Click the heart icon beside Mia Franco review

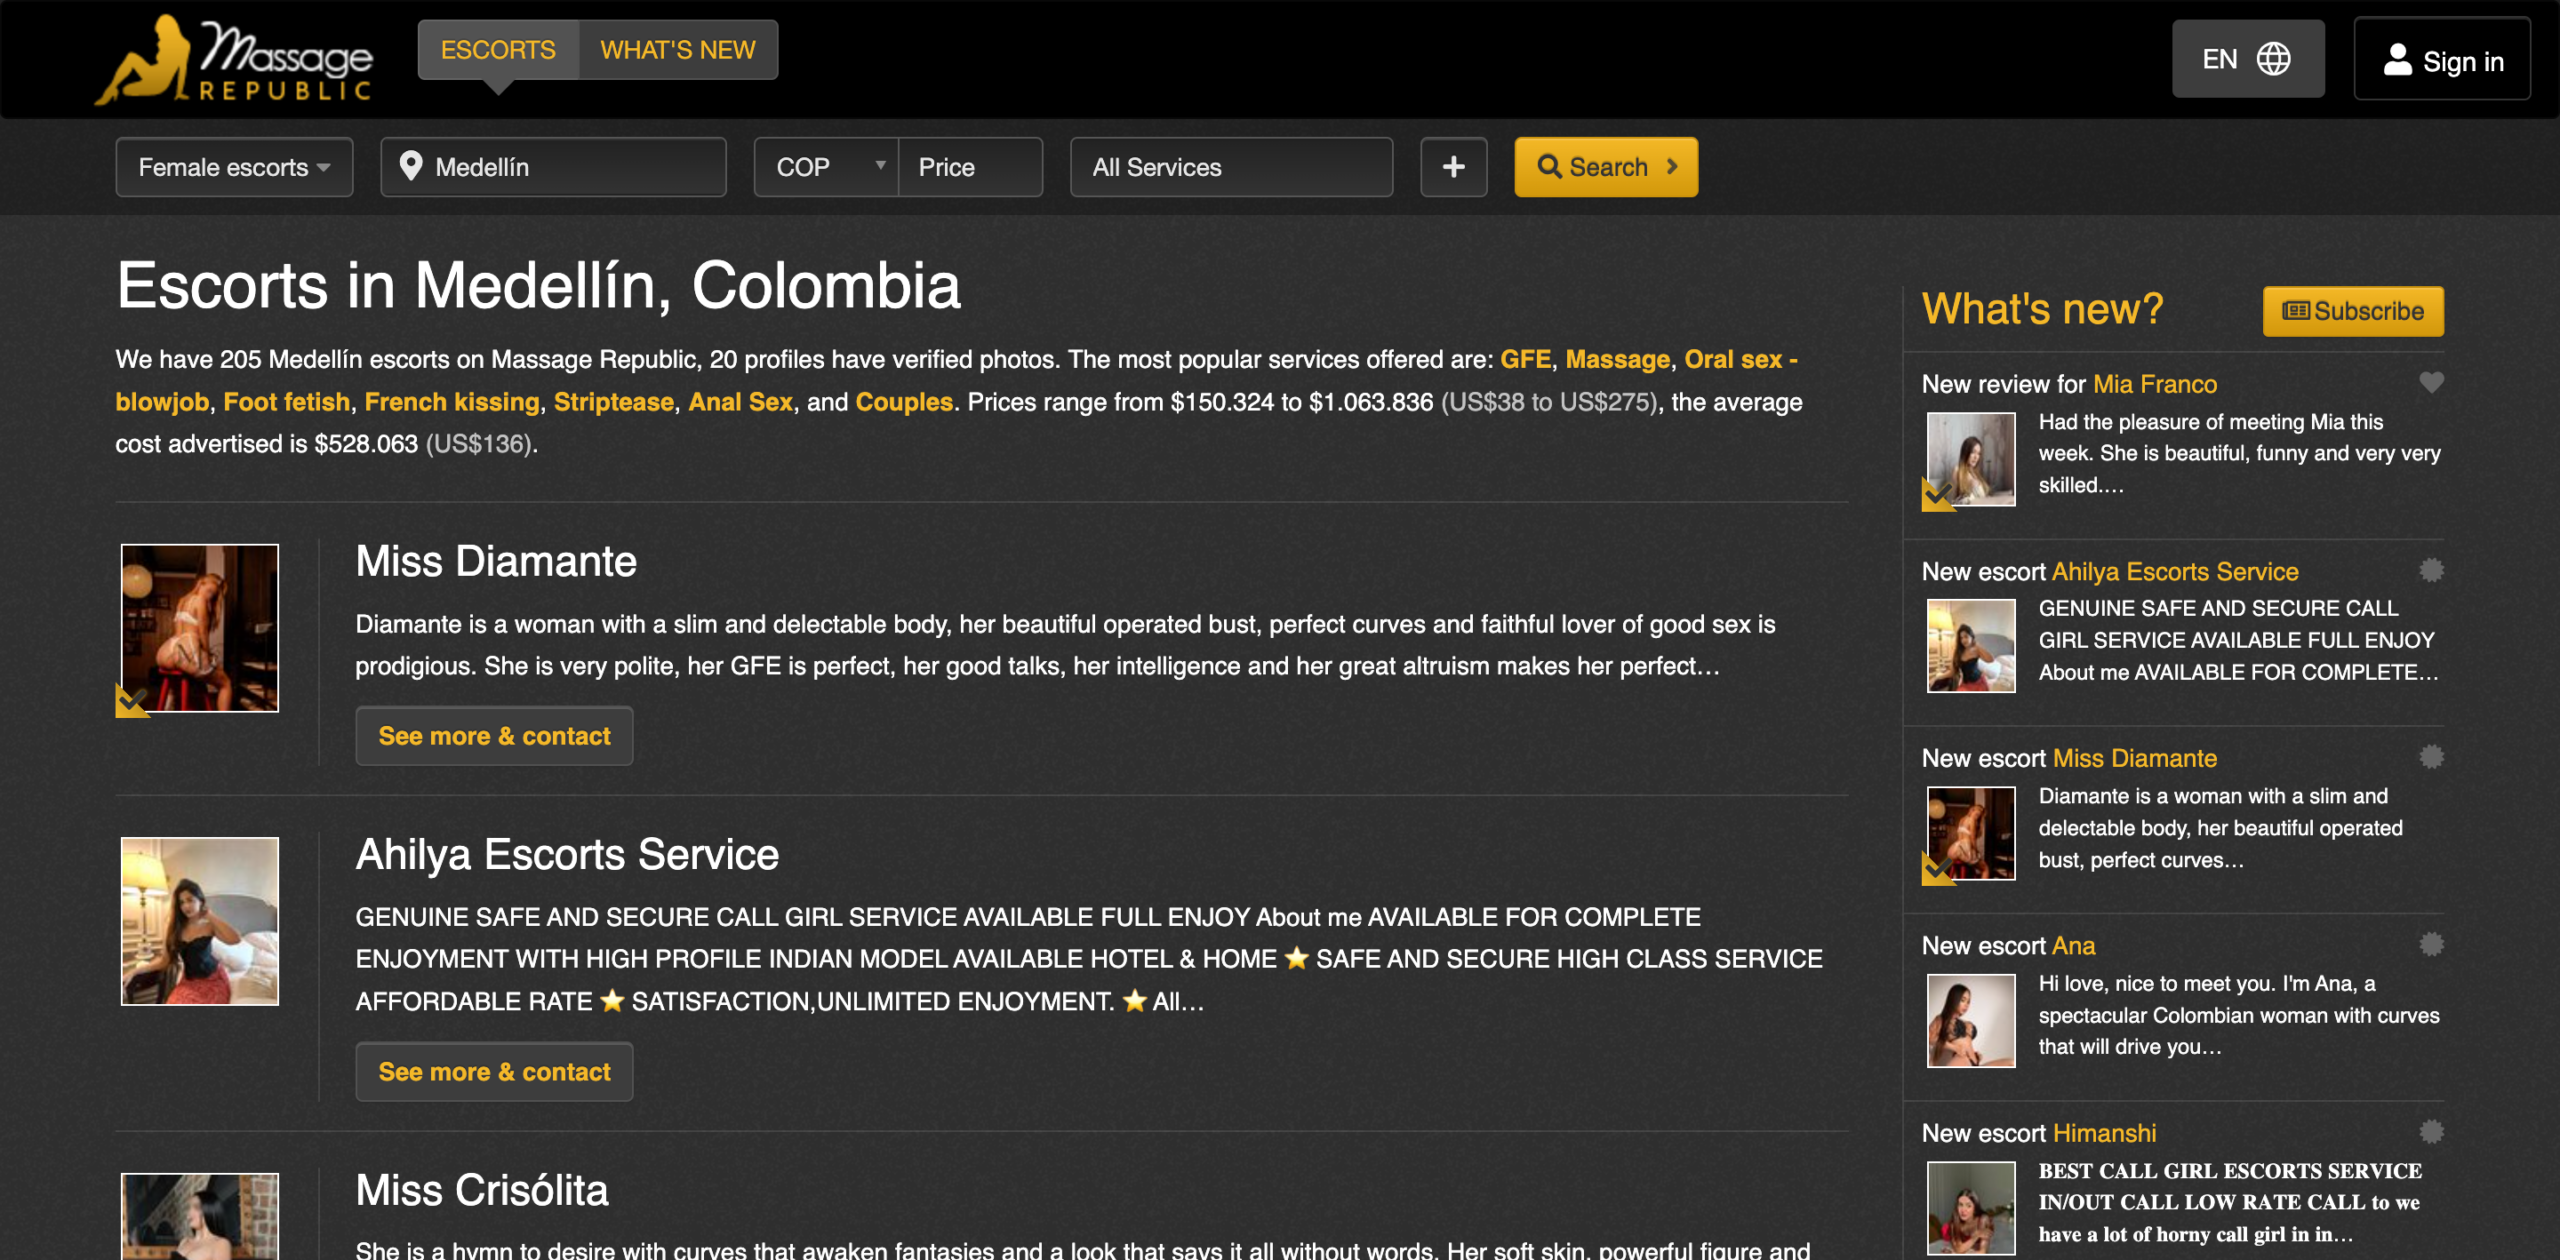[x=2431, y=382]
